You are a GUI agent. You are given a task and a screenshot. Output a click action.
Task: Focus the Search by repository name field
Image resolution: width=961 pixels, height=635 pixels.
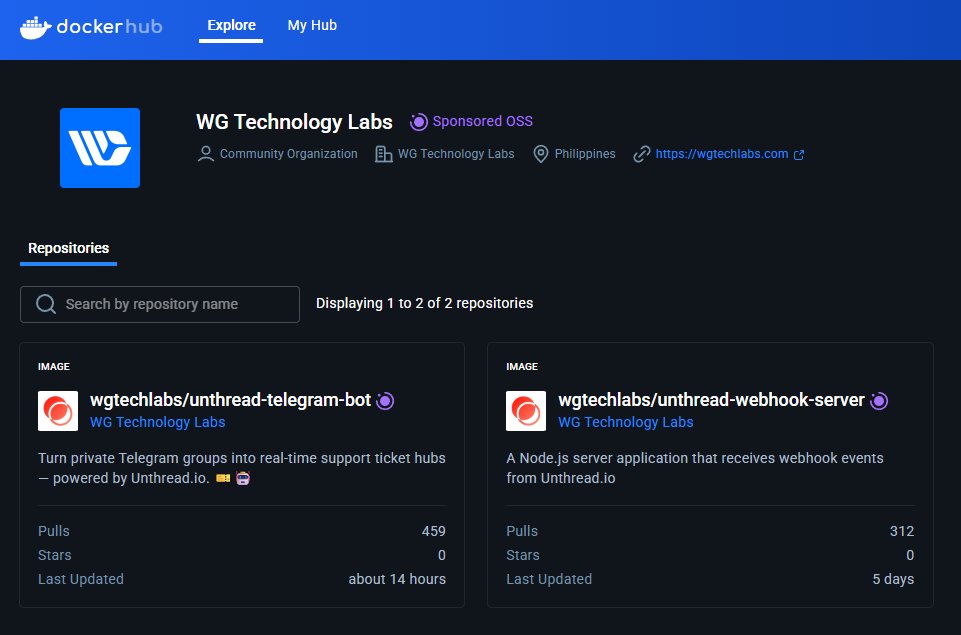point(160,304)
